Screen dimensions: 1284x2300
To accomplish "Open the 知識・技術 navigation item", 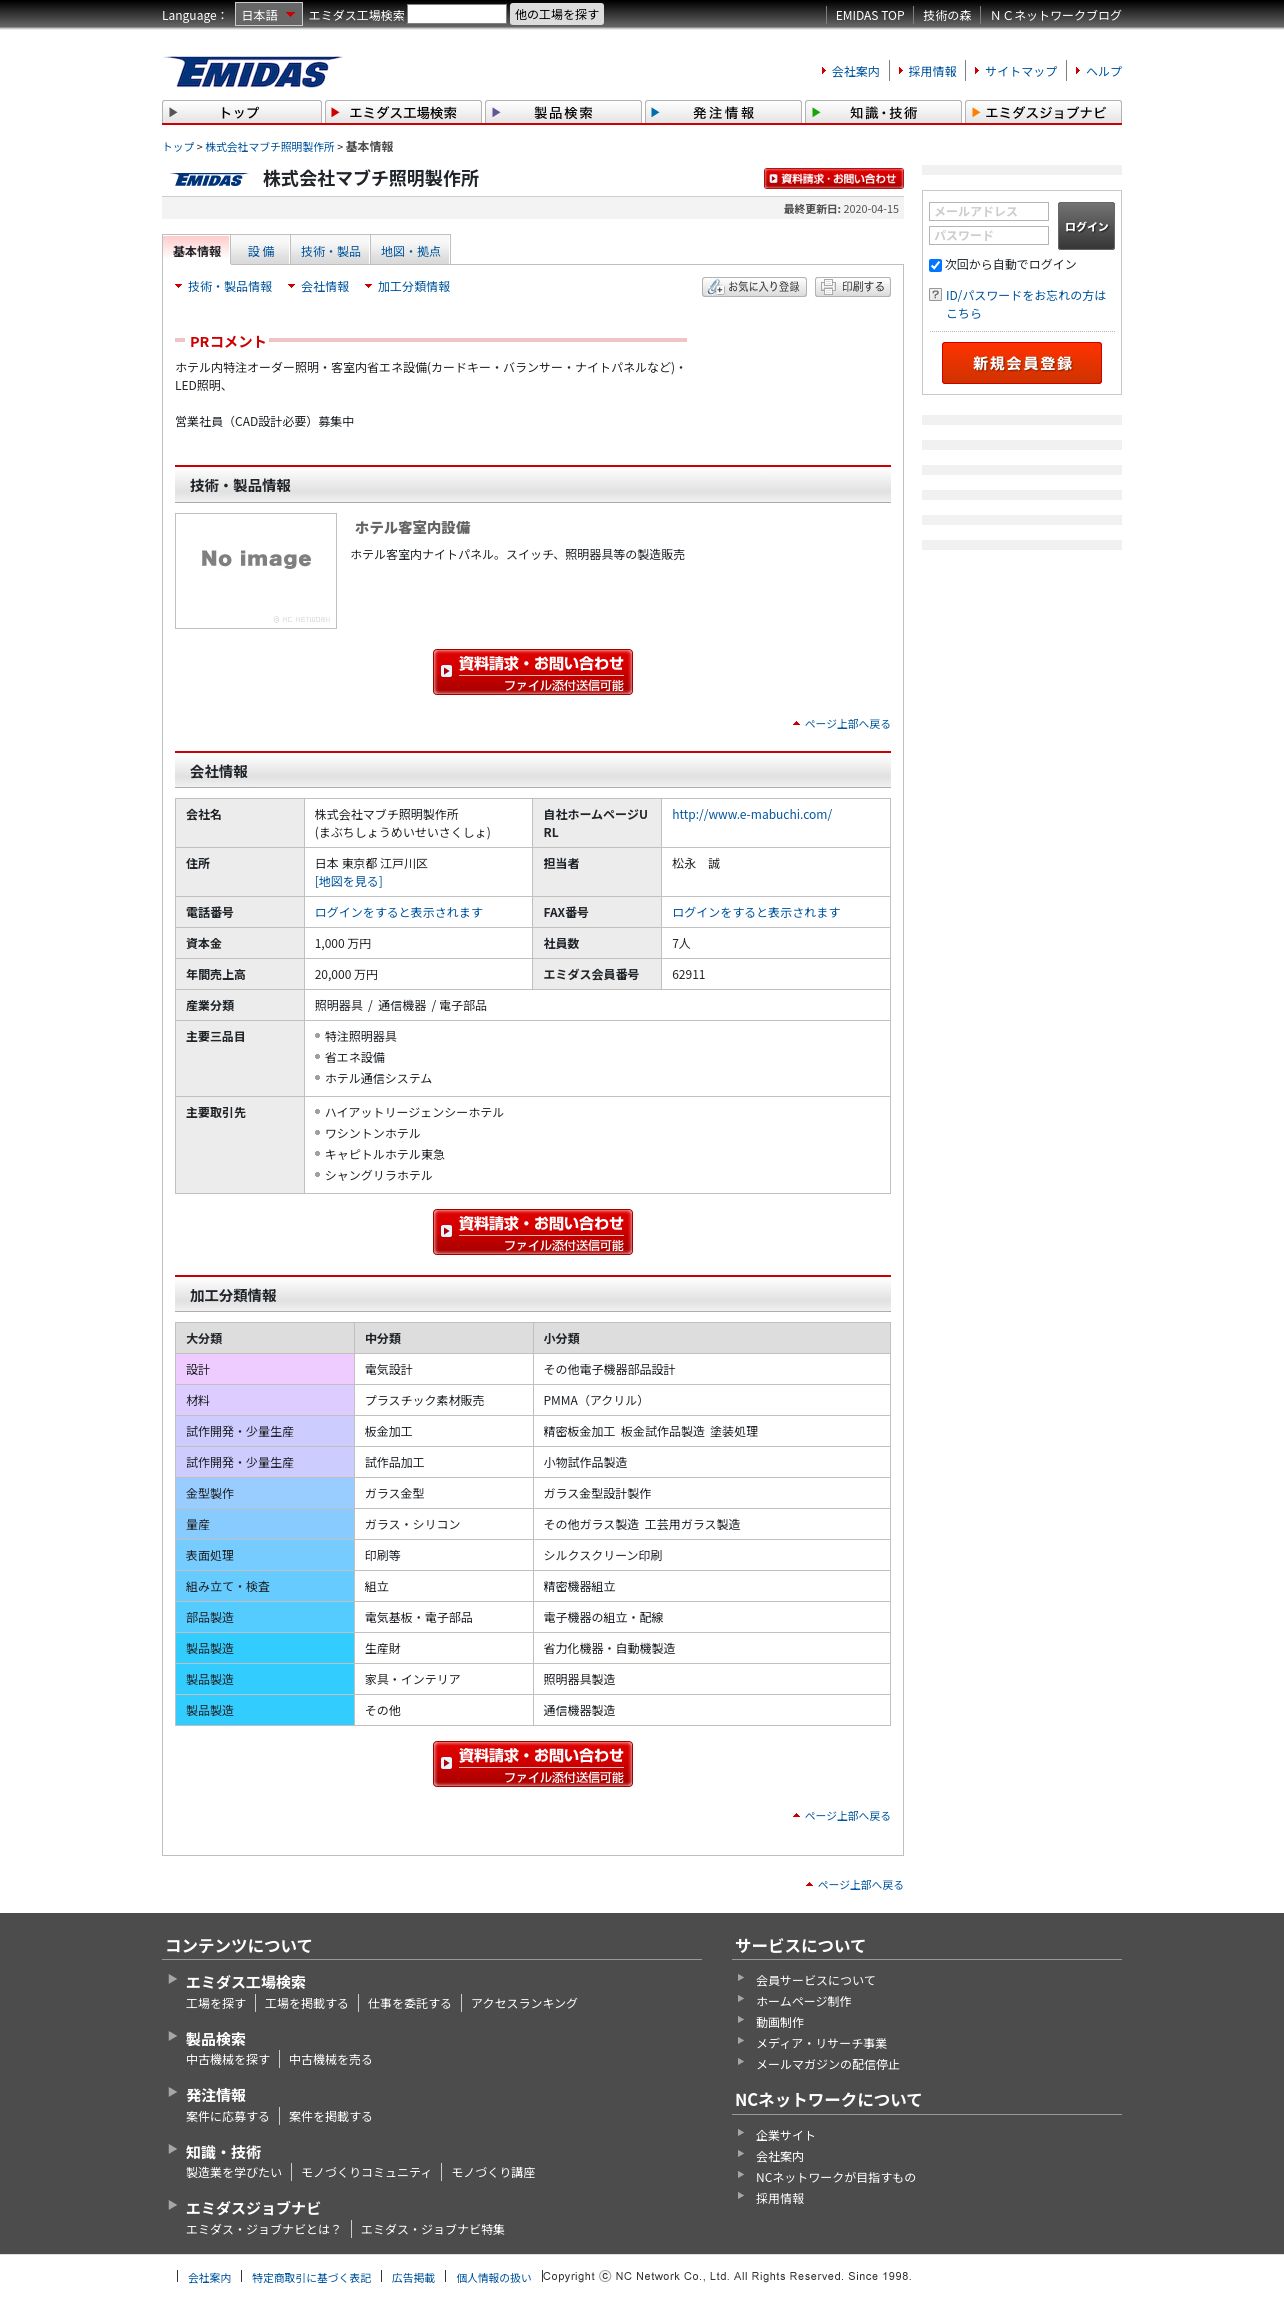I will (x=883, y=112).
